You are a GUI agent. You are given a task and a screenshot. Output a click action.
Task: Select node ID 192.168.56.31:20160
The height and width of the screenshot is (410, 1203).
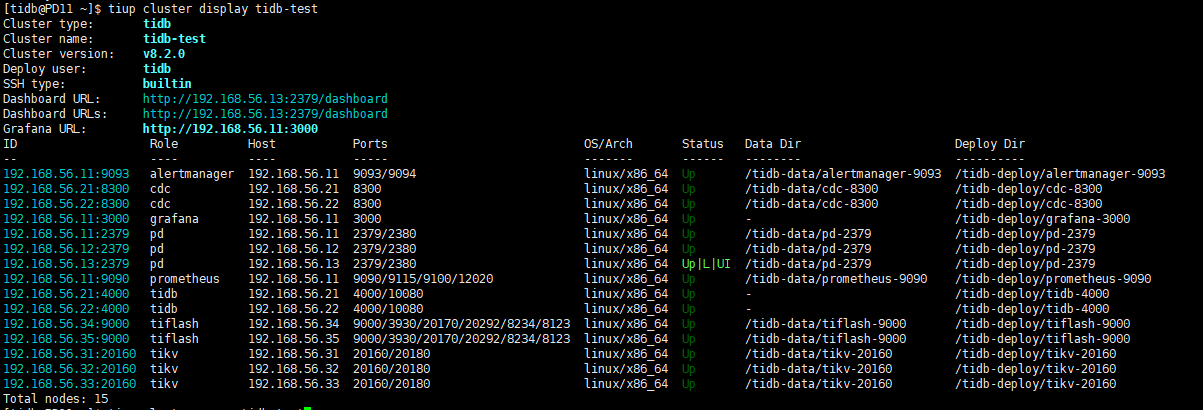point(69,354)
